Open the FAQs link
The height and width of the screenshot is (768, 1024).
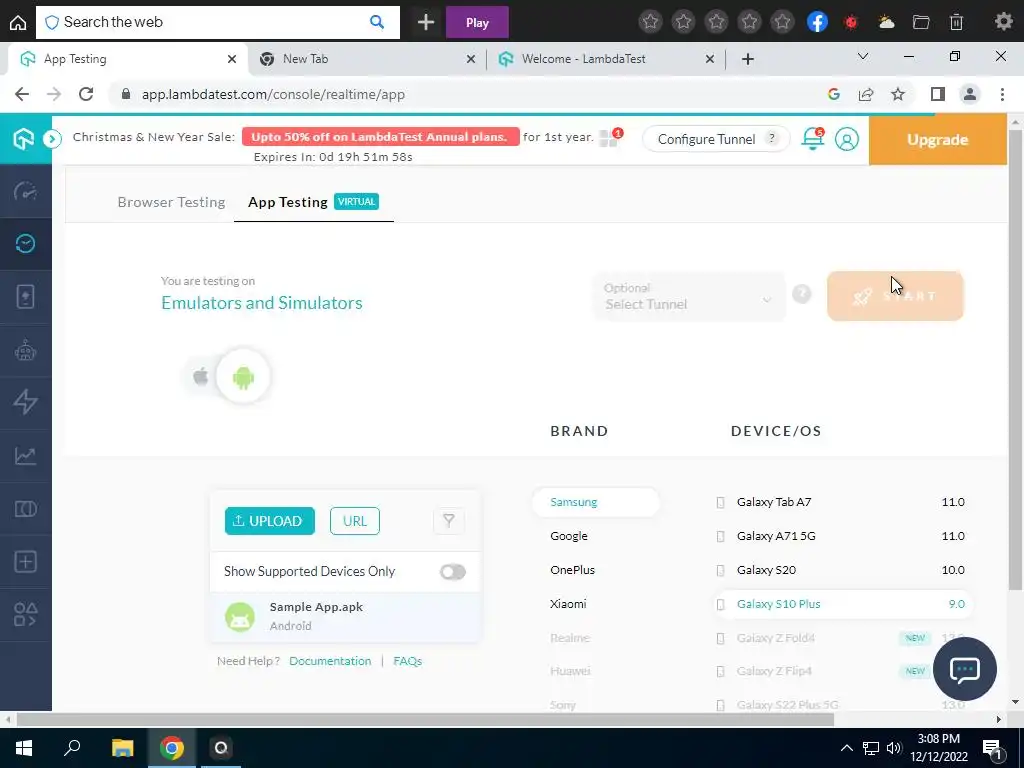point(408,661)
